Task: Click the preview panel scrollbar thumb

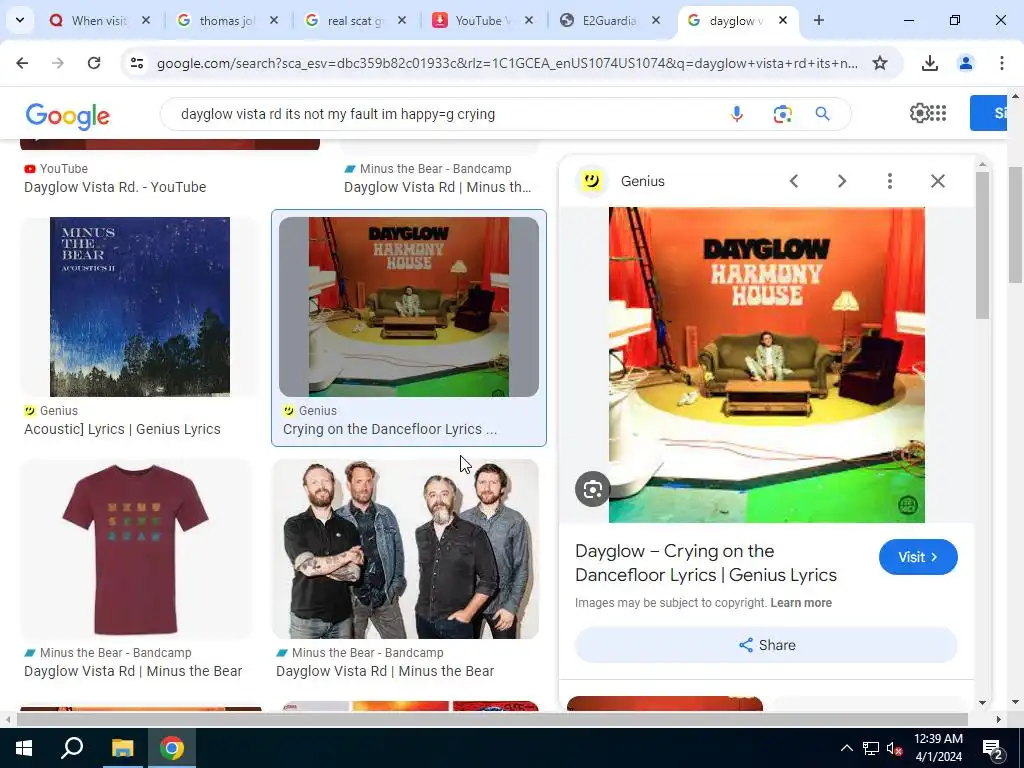Action: point(982,246)
